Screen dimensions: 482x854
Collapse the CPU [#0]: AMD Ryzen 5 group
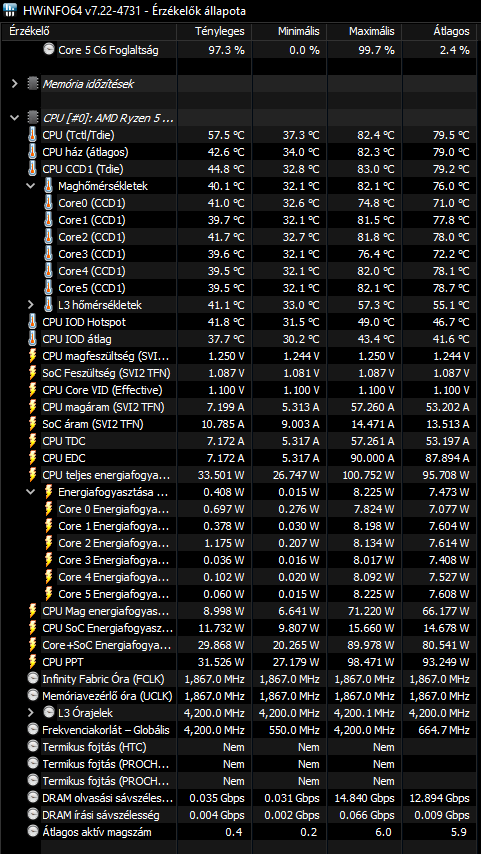pyautogui.click(x=15, y=118)
